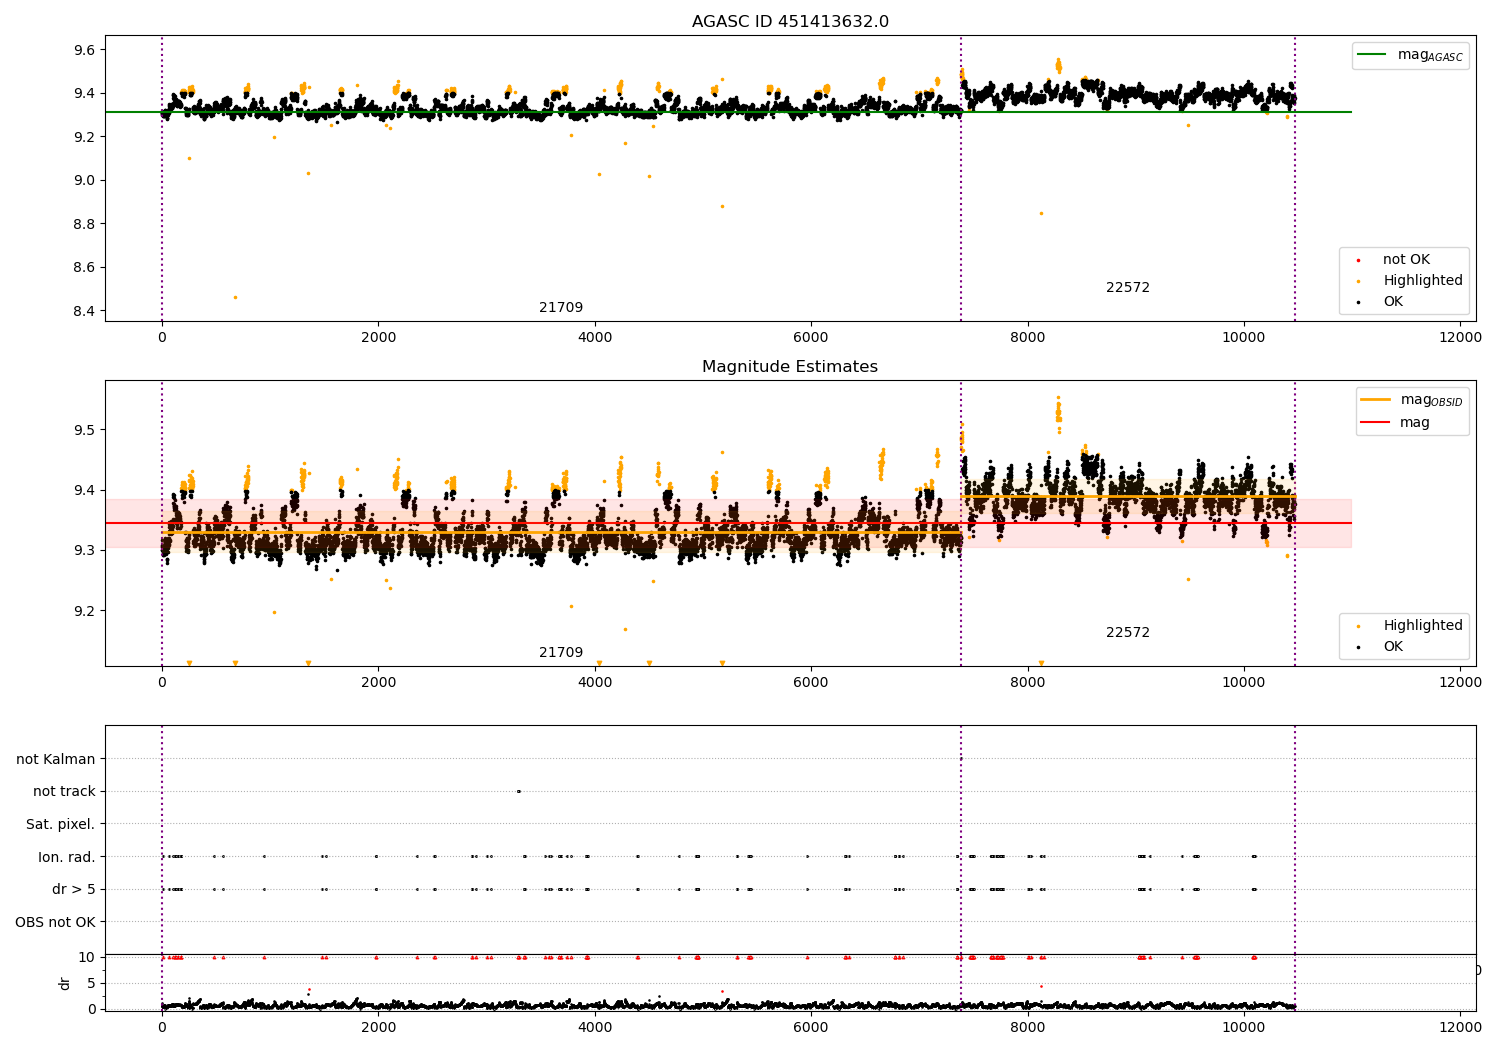Click the 9.3 y-axis tick label
This screenshot has width=1500, height=1050.
pyautogui.click(x=85, y=551)
